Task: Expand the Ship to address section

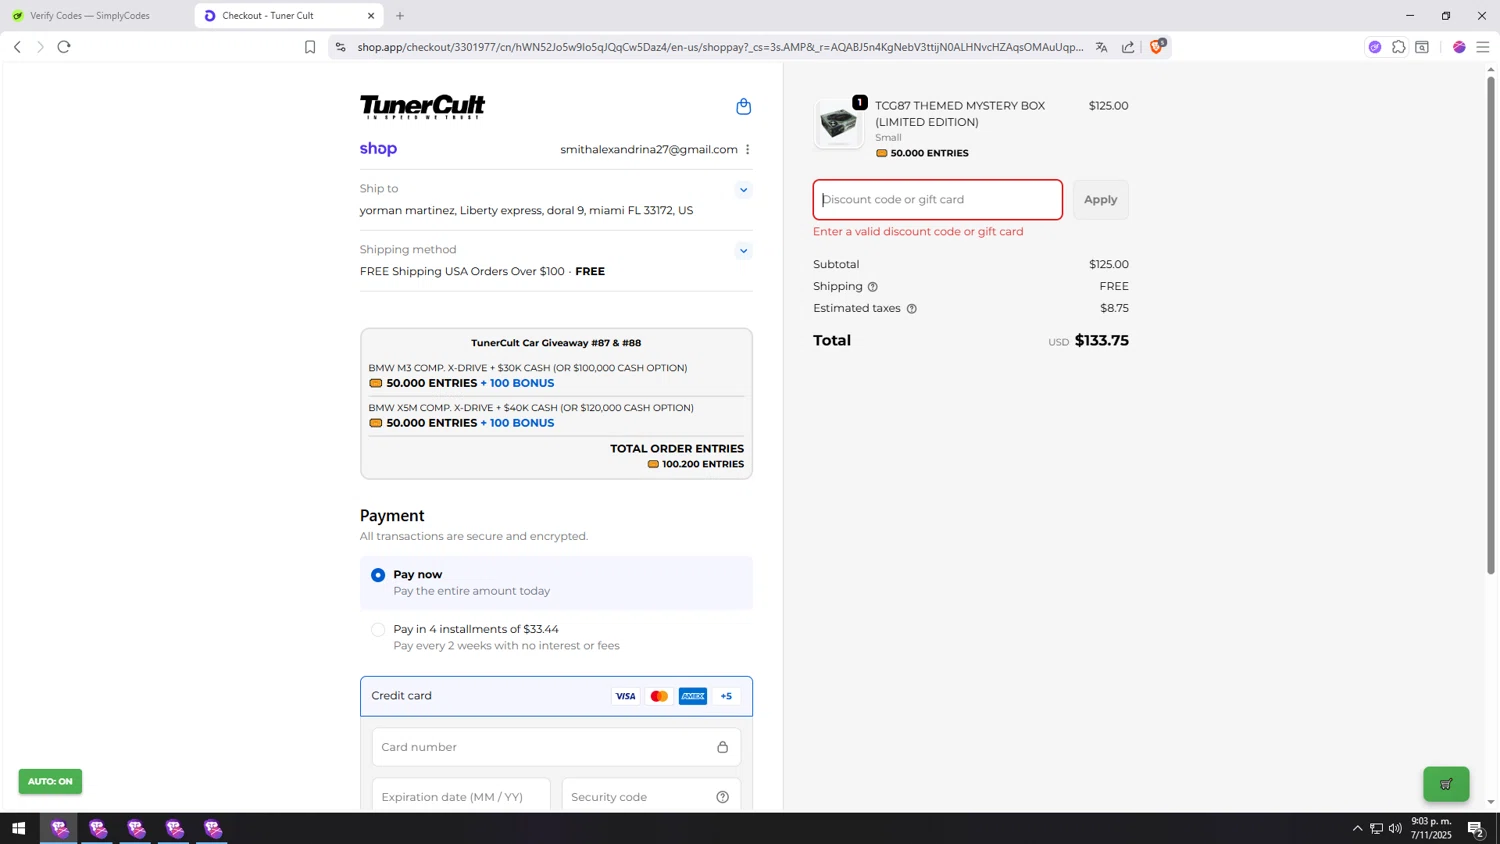Action: pos(743,190)
